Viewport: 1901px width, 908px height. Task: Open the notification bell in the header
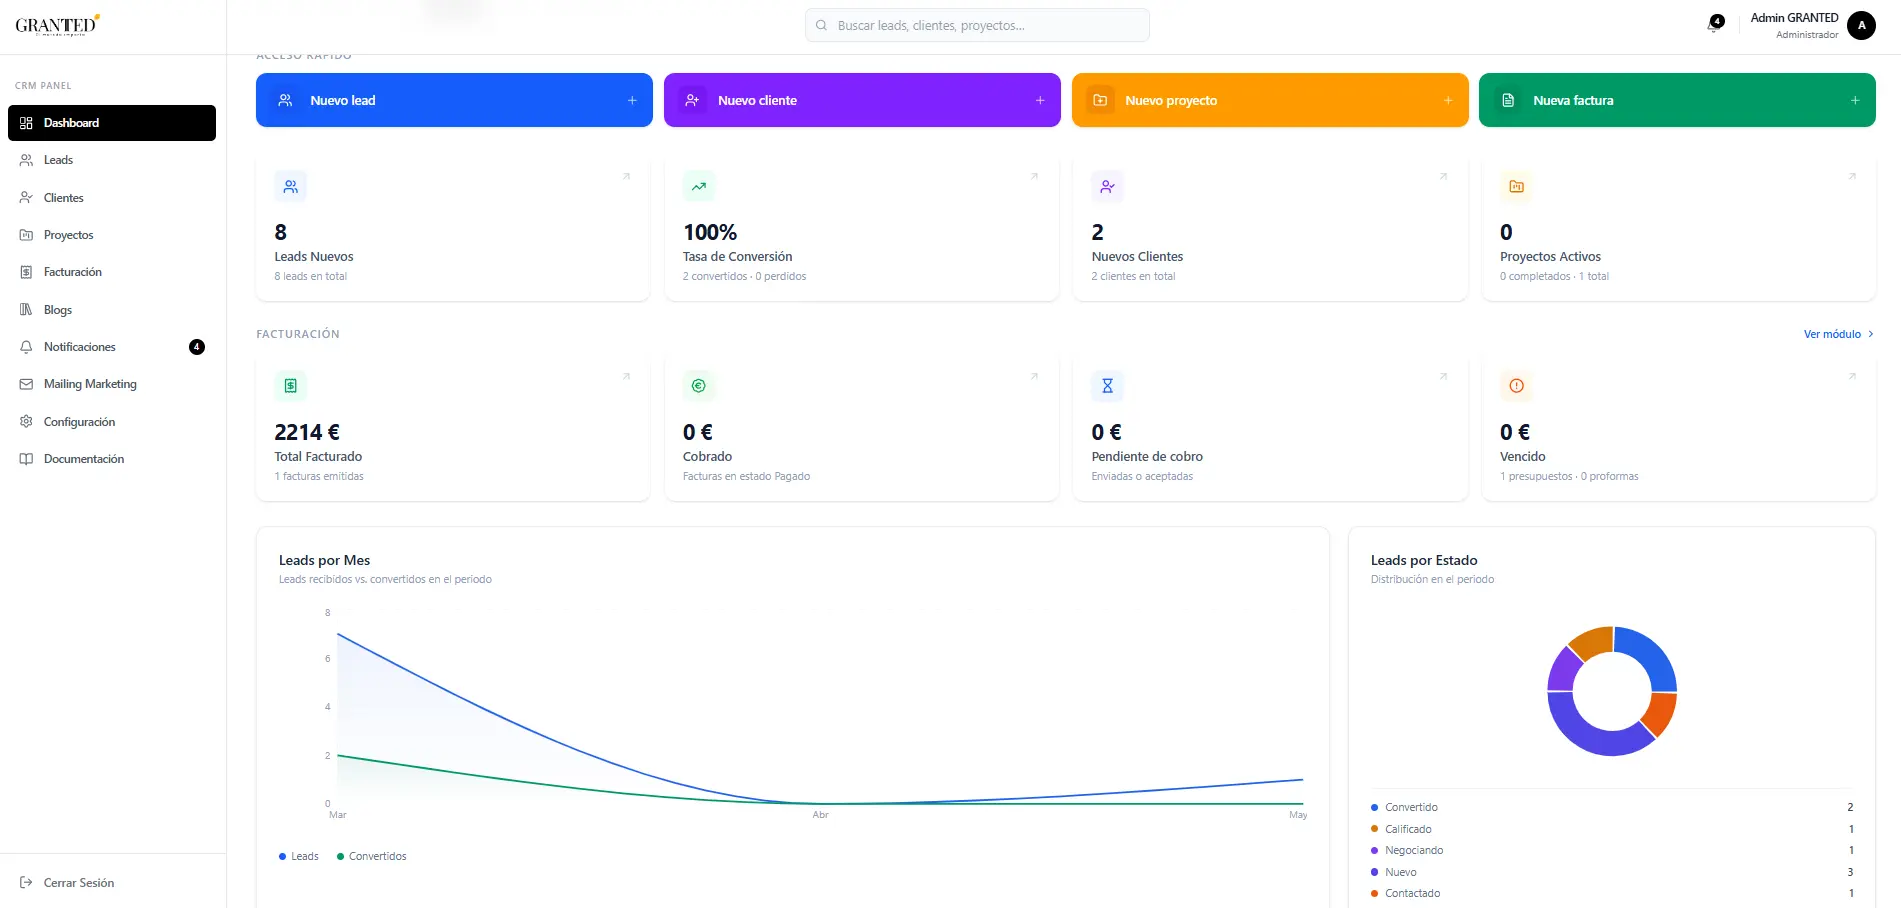pos(1714,25)
